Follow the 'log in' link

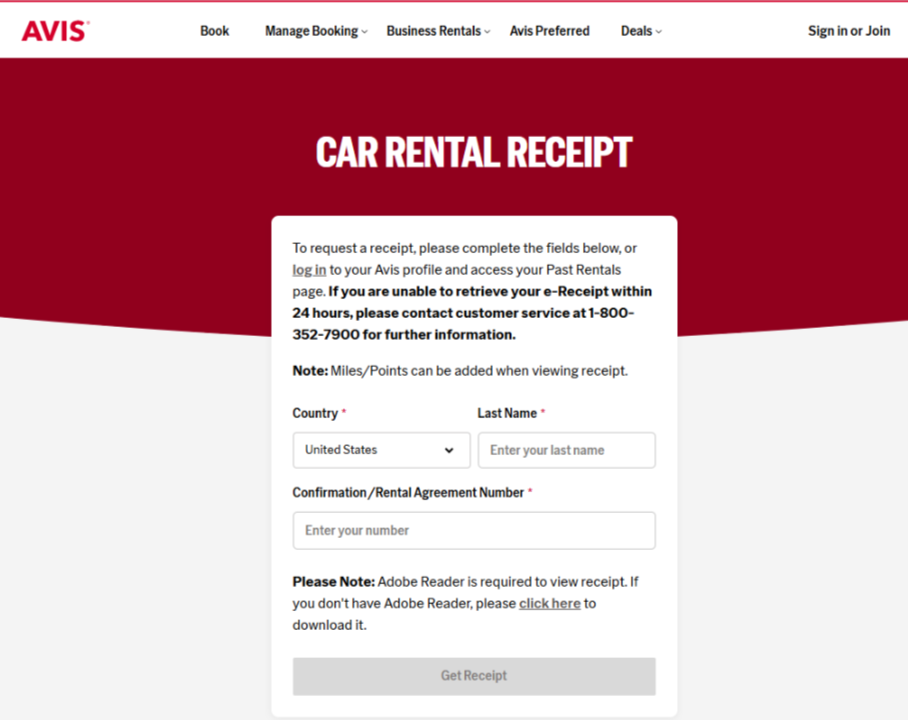click(x=309, y=270)
